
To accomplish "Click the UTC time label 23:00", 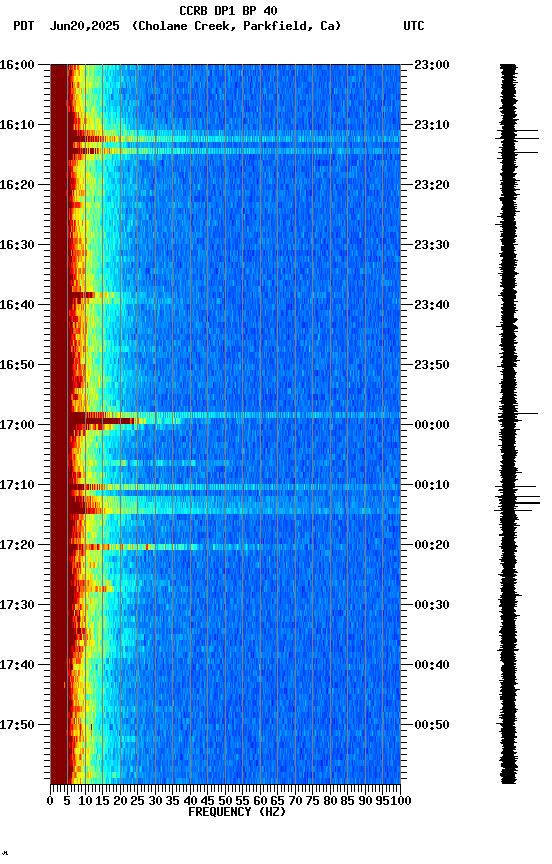I will point(432,65).
